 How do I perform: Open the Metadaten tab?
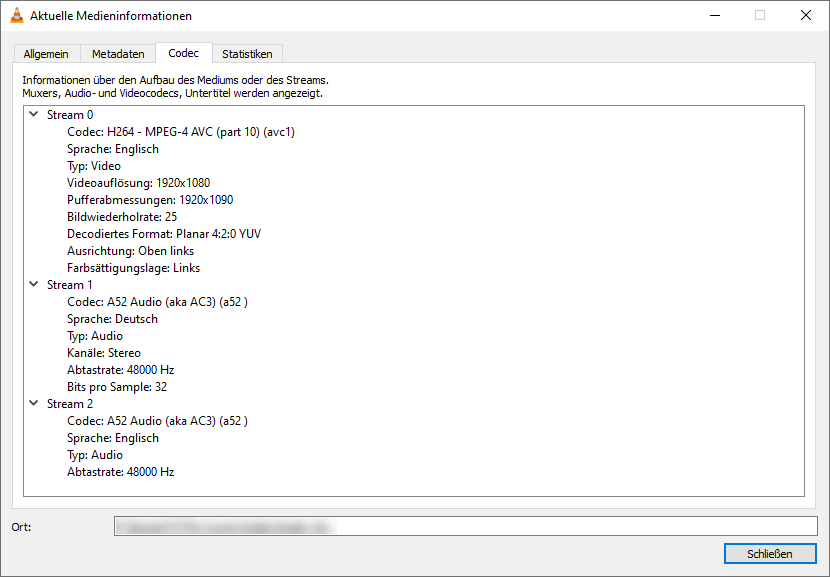(118, 54)
